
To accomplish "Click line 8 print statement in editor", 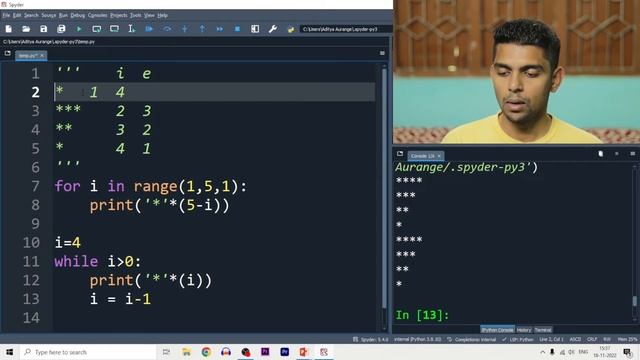I will pyautogui.click(x=160, y=205).
